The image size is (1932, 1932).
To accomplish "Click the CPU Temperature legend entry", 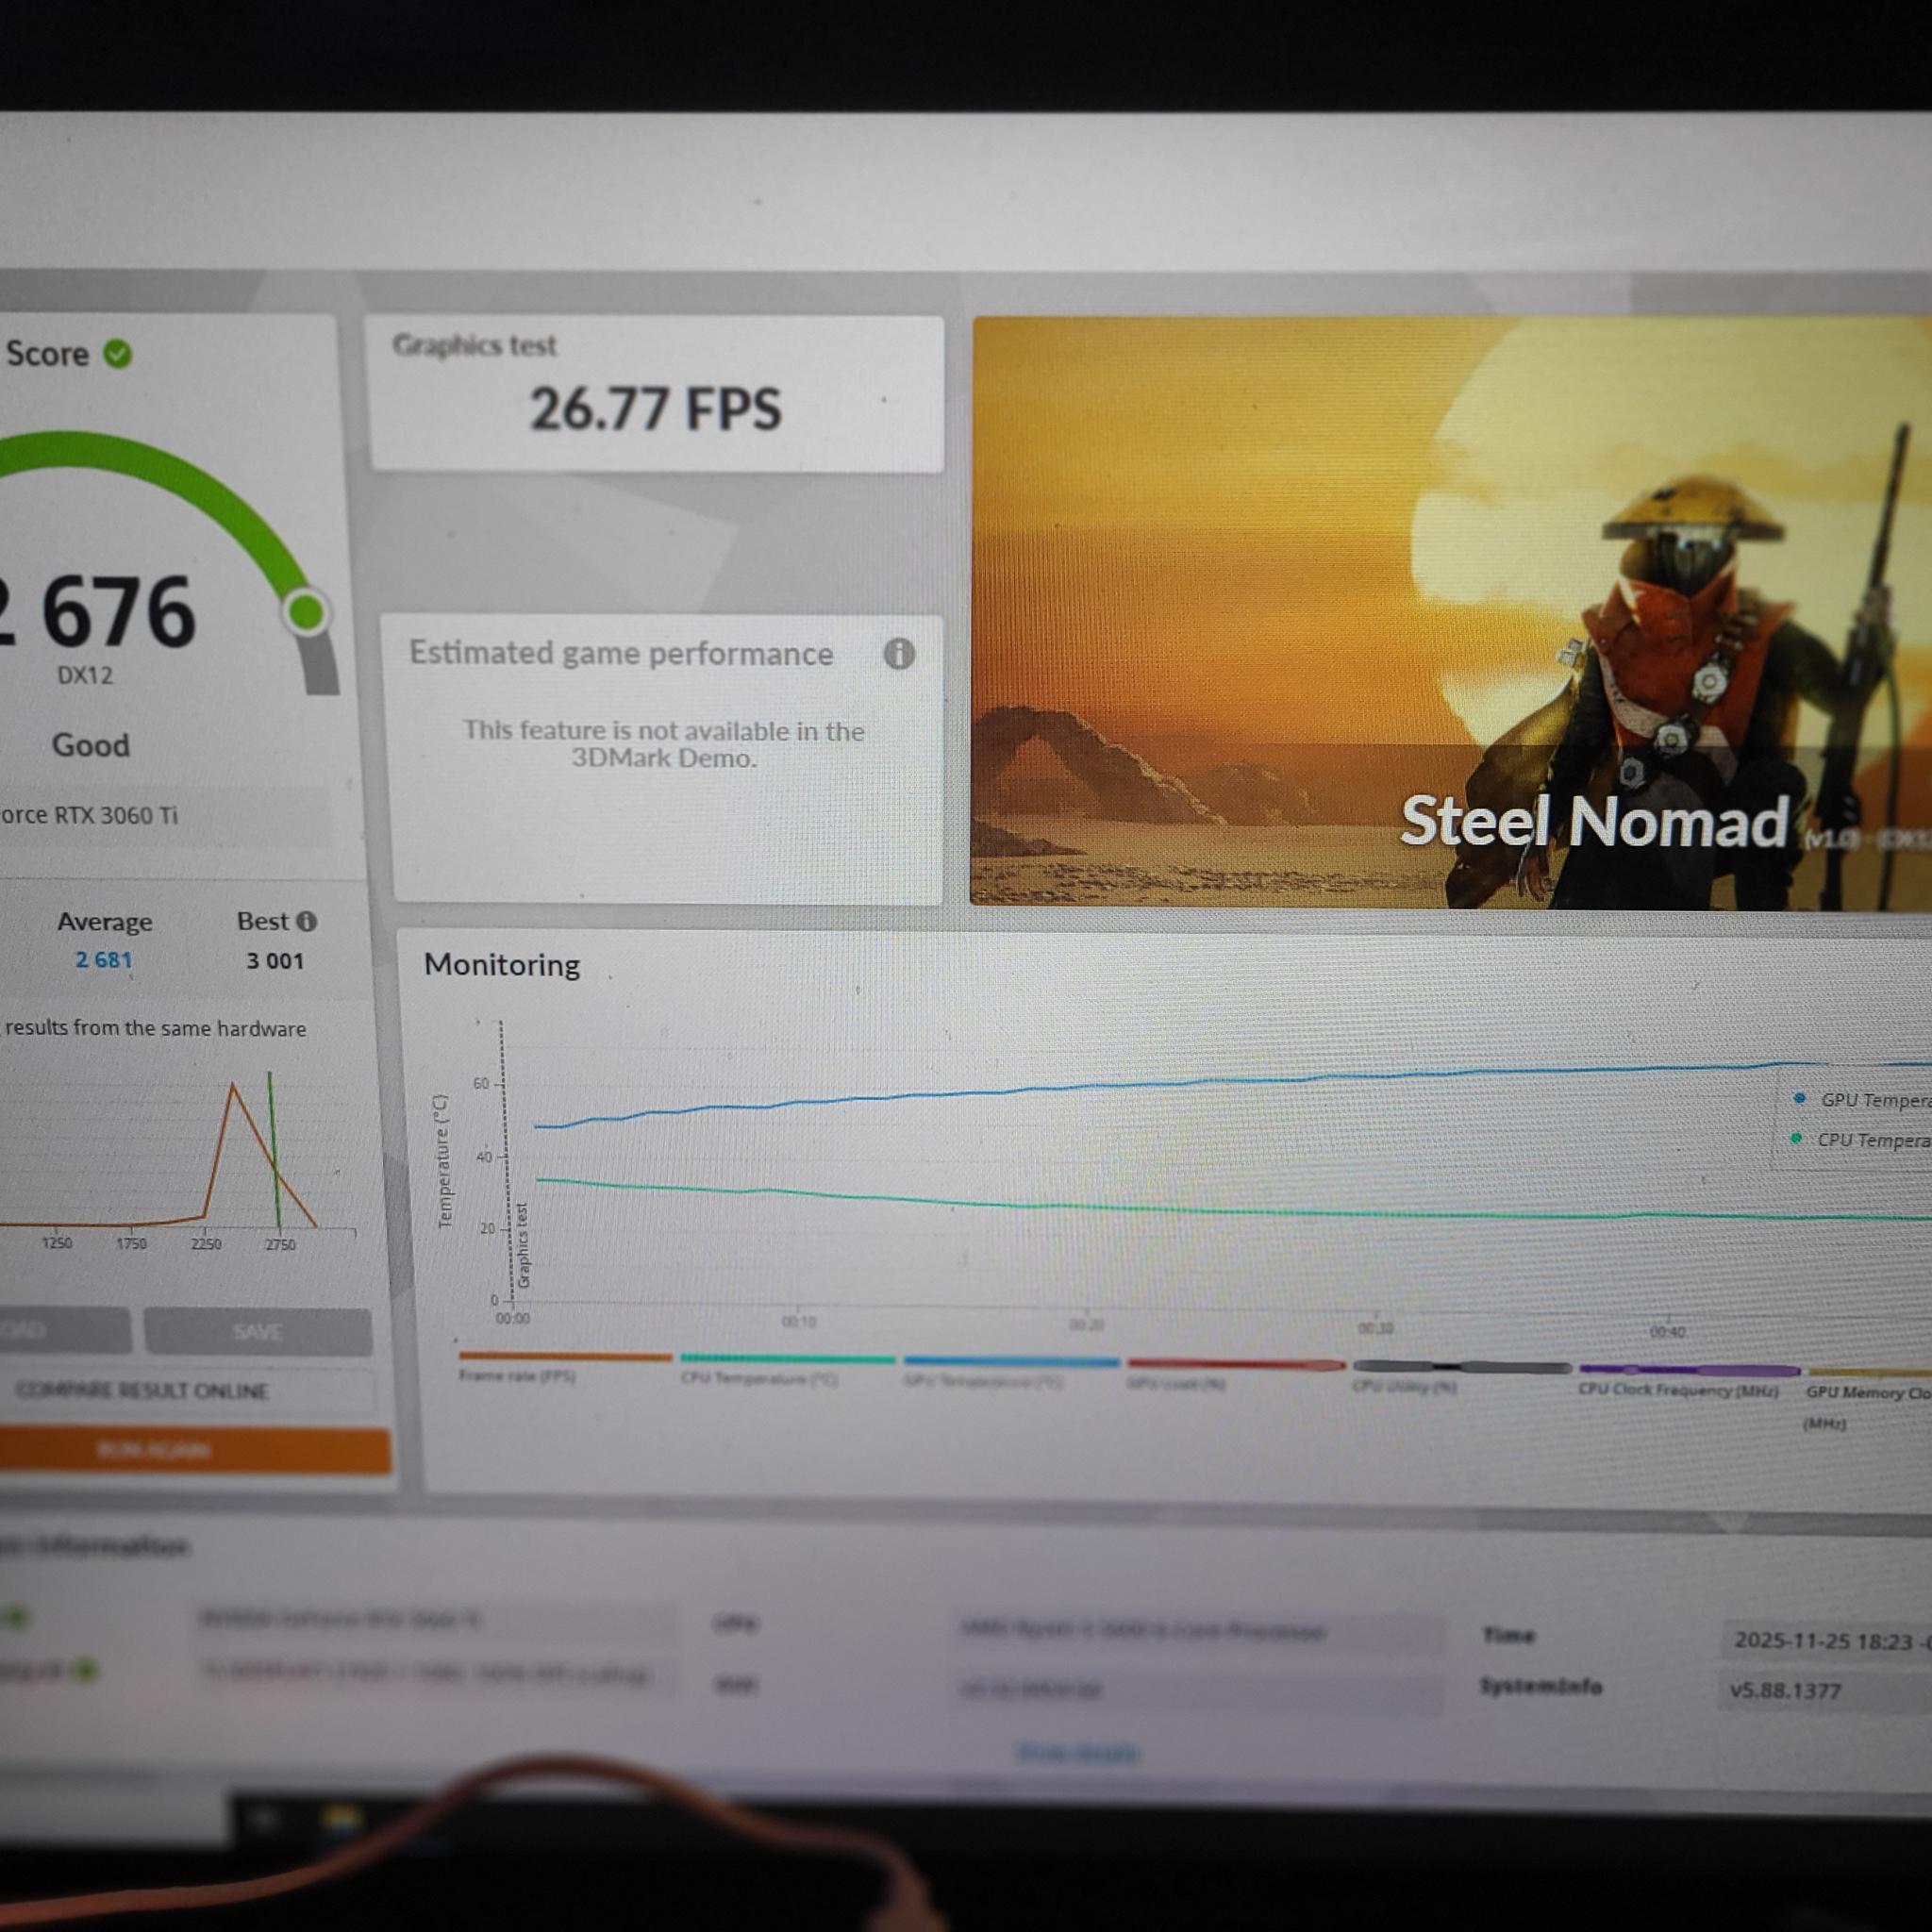I will pyautogui.click(x=1863, y=1140).
